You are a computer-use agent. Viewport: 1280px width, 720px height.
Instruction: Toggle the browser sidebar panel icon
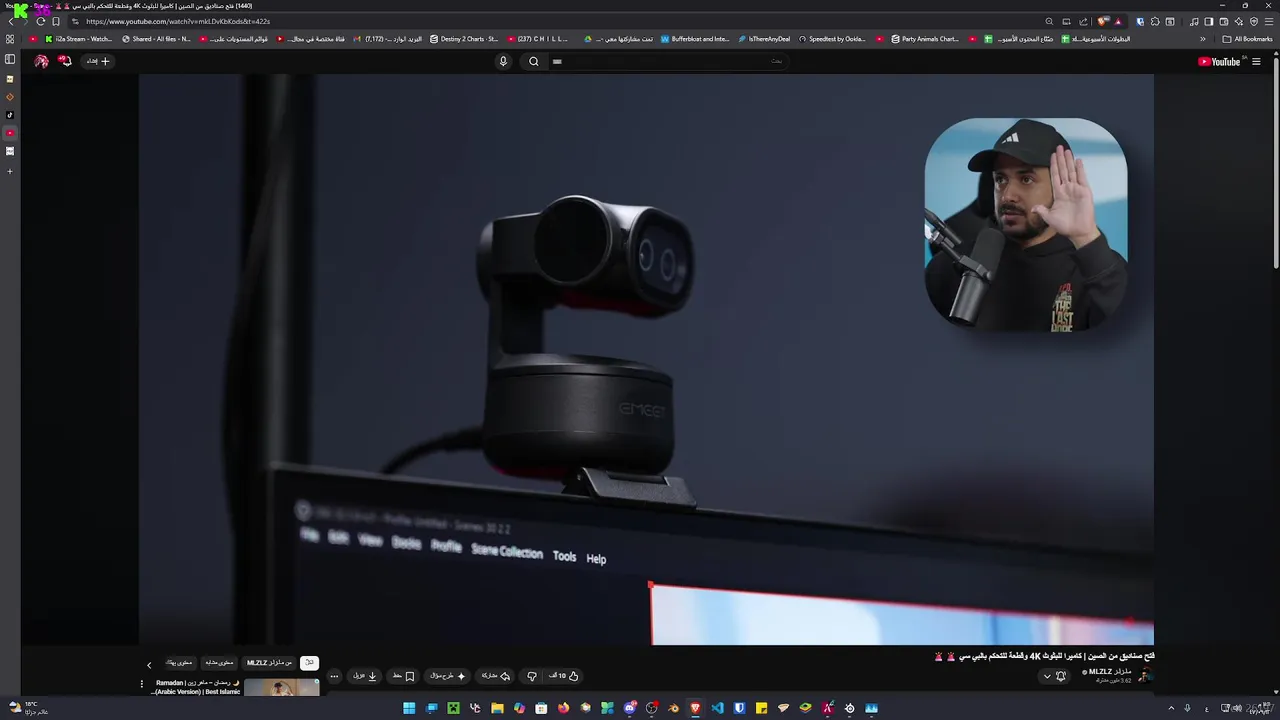point(1209,21)
